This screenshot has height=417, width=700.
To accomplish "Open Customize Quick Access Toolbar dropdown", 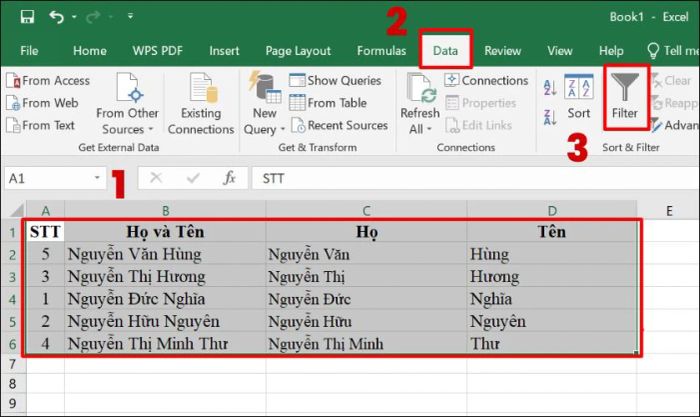I will pos(130,16).
